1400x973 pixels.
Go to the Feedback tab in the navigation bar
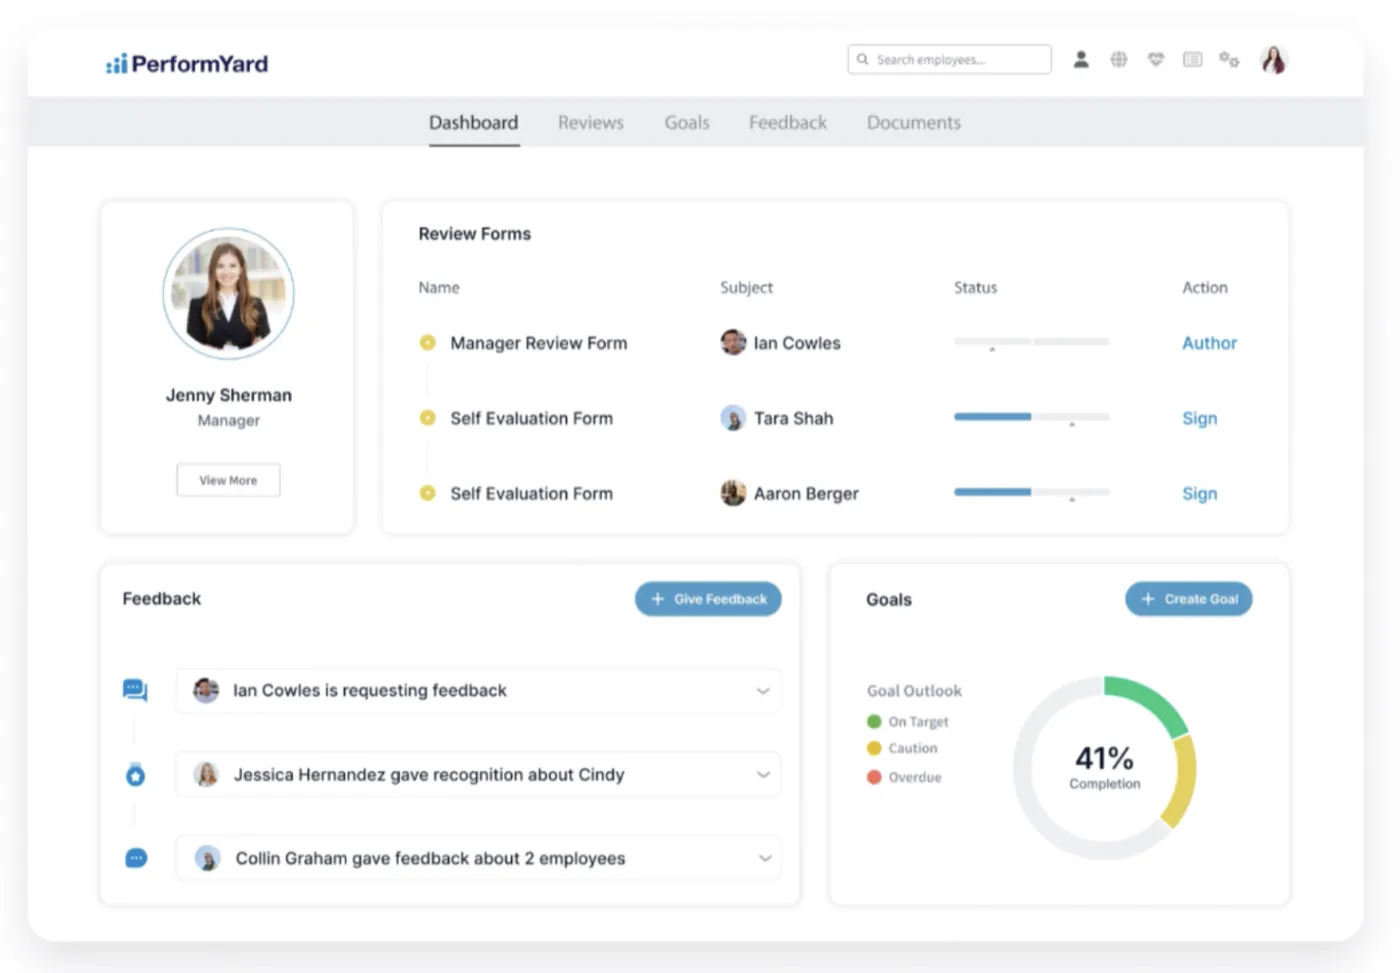pyautogui.click(x=788, y=122)
